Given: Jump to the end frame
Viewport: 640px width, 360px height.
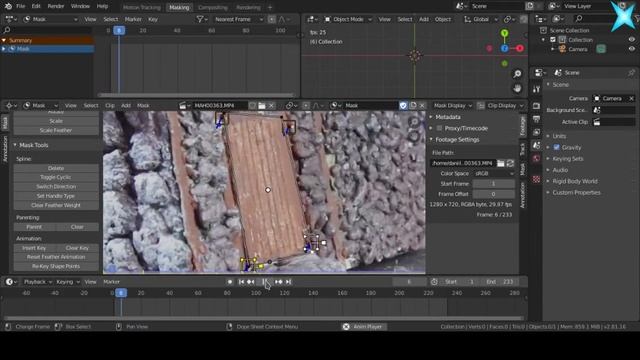Looking at the screenshot, I should (x=289, y=282).
